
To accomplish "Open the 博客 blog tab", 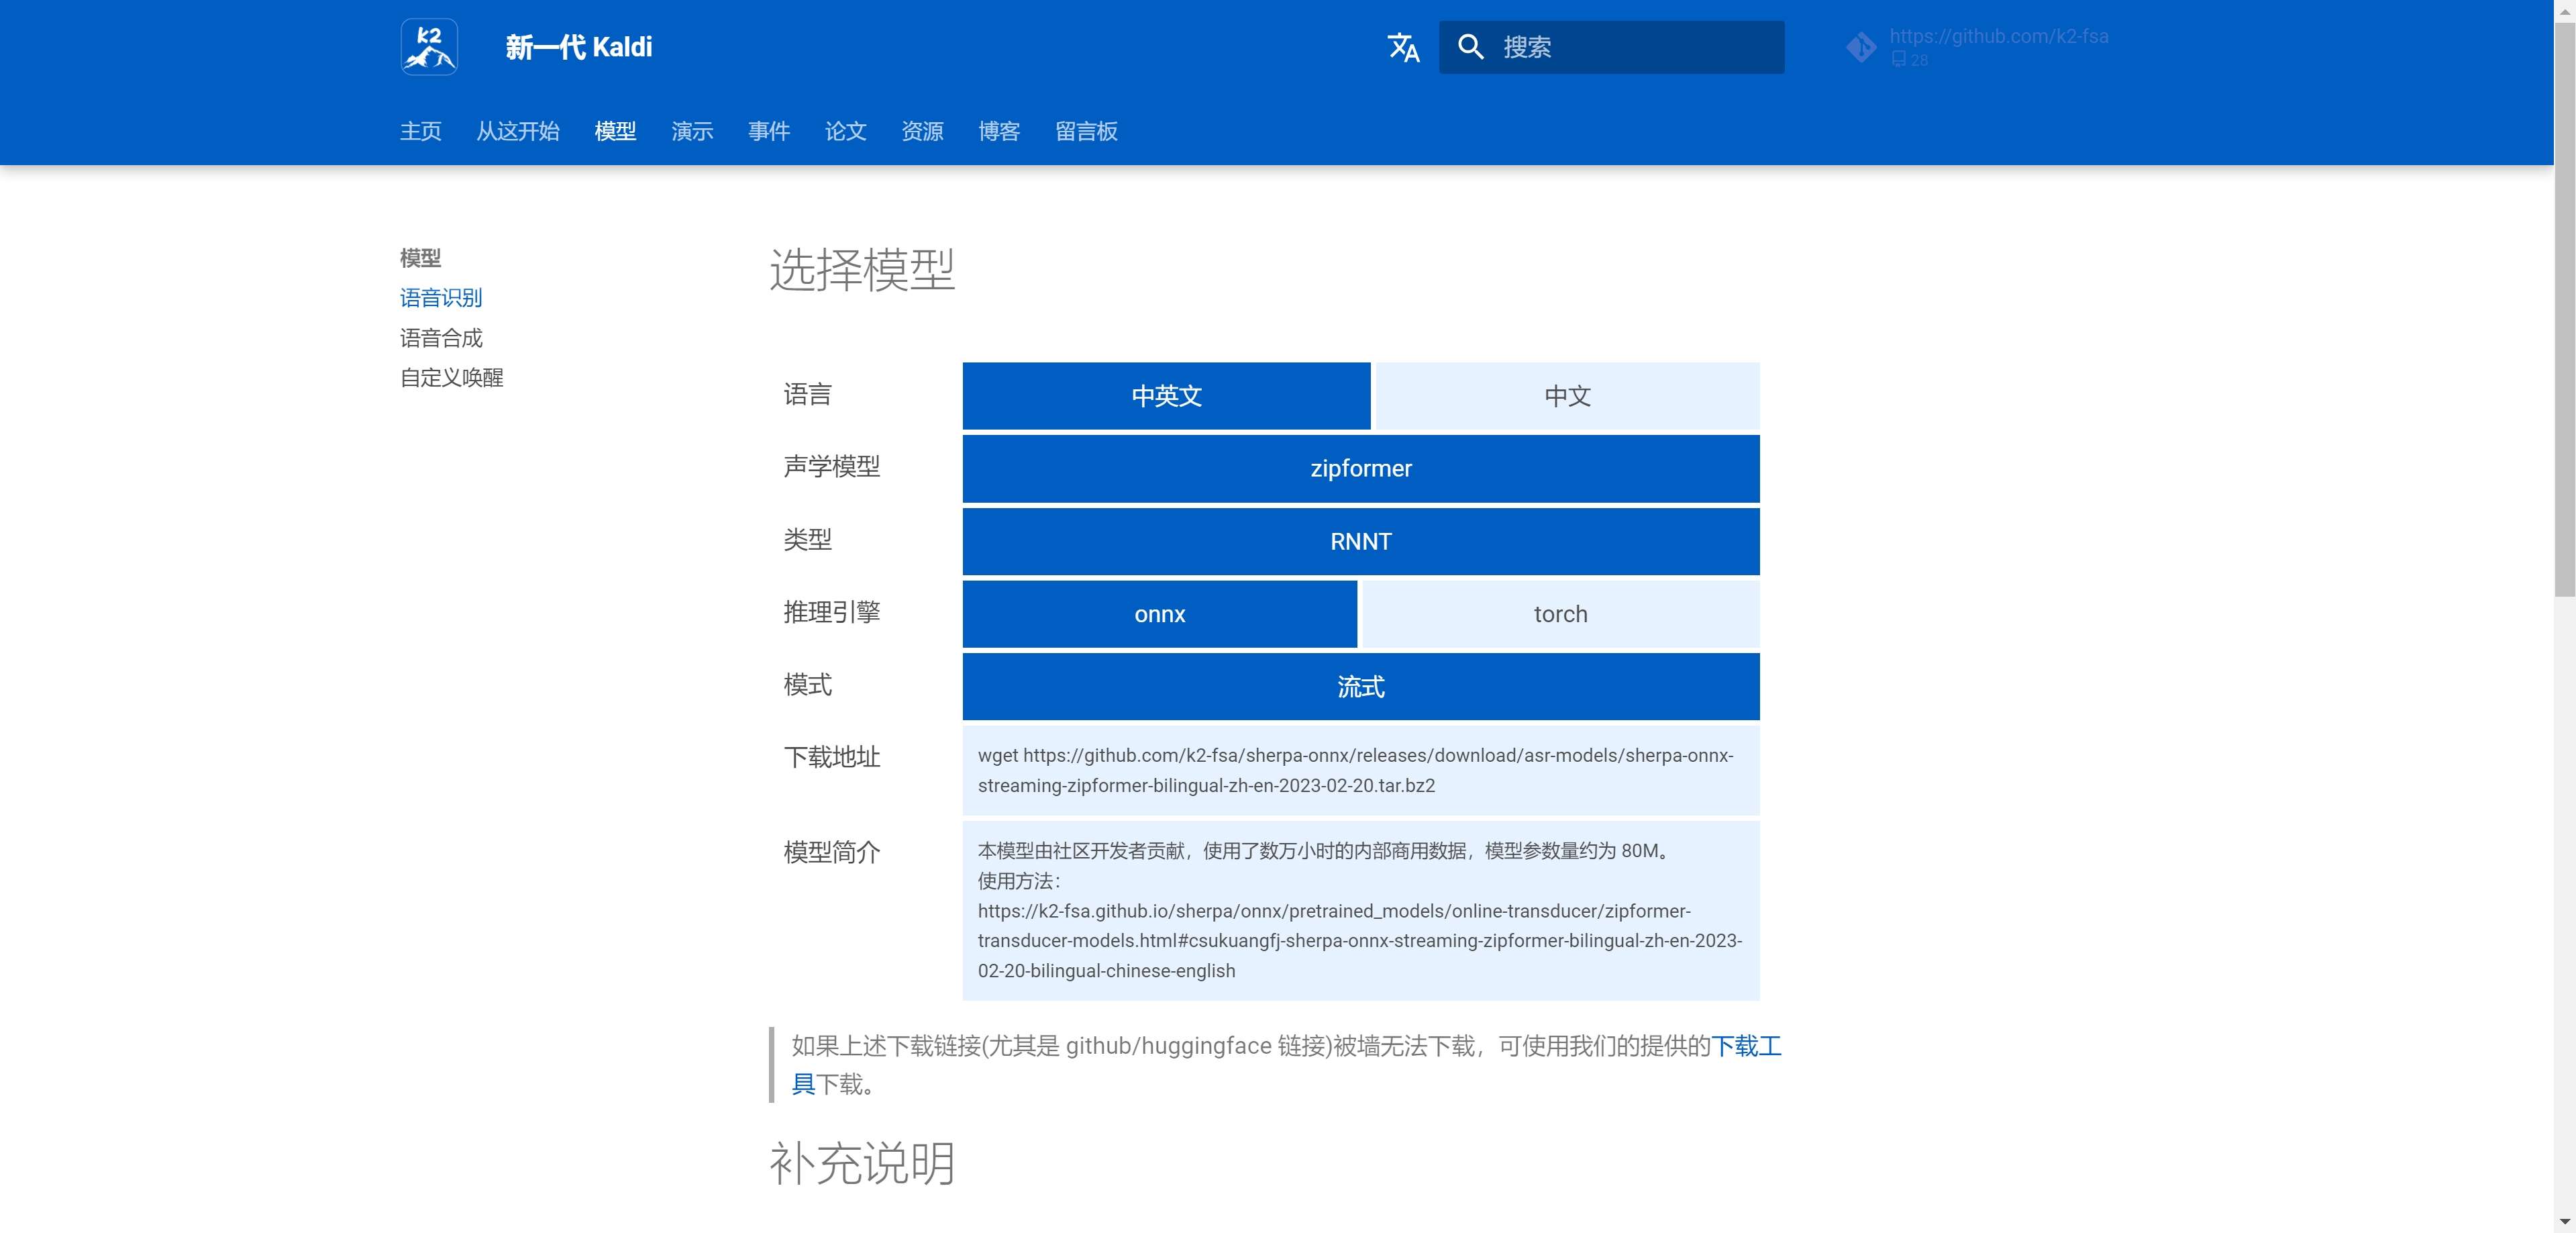I will click(x=998, y=131).
